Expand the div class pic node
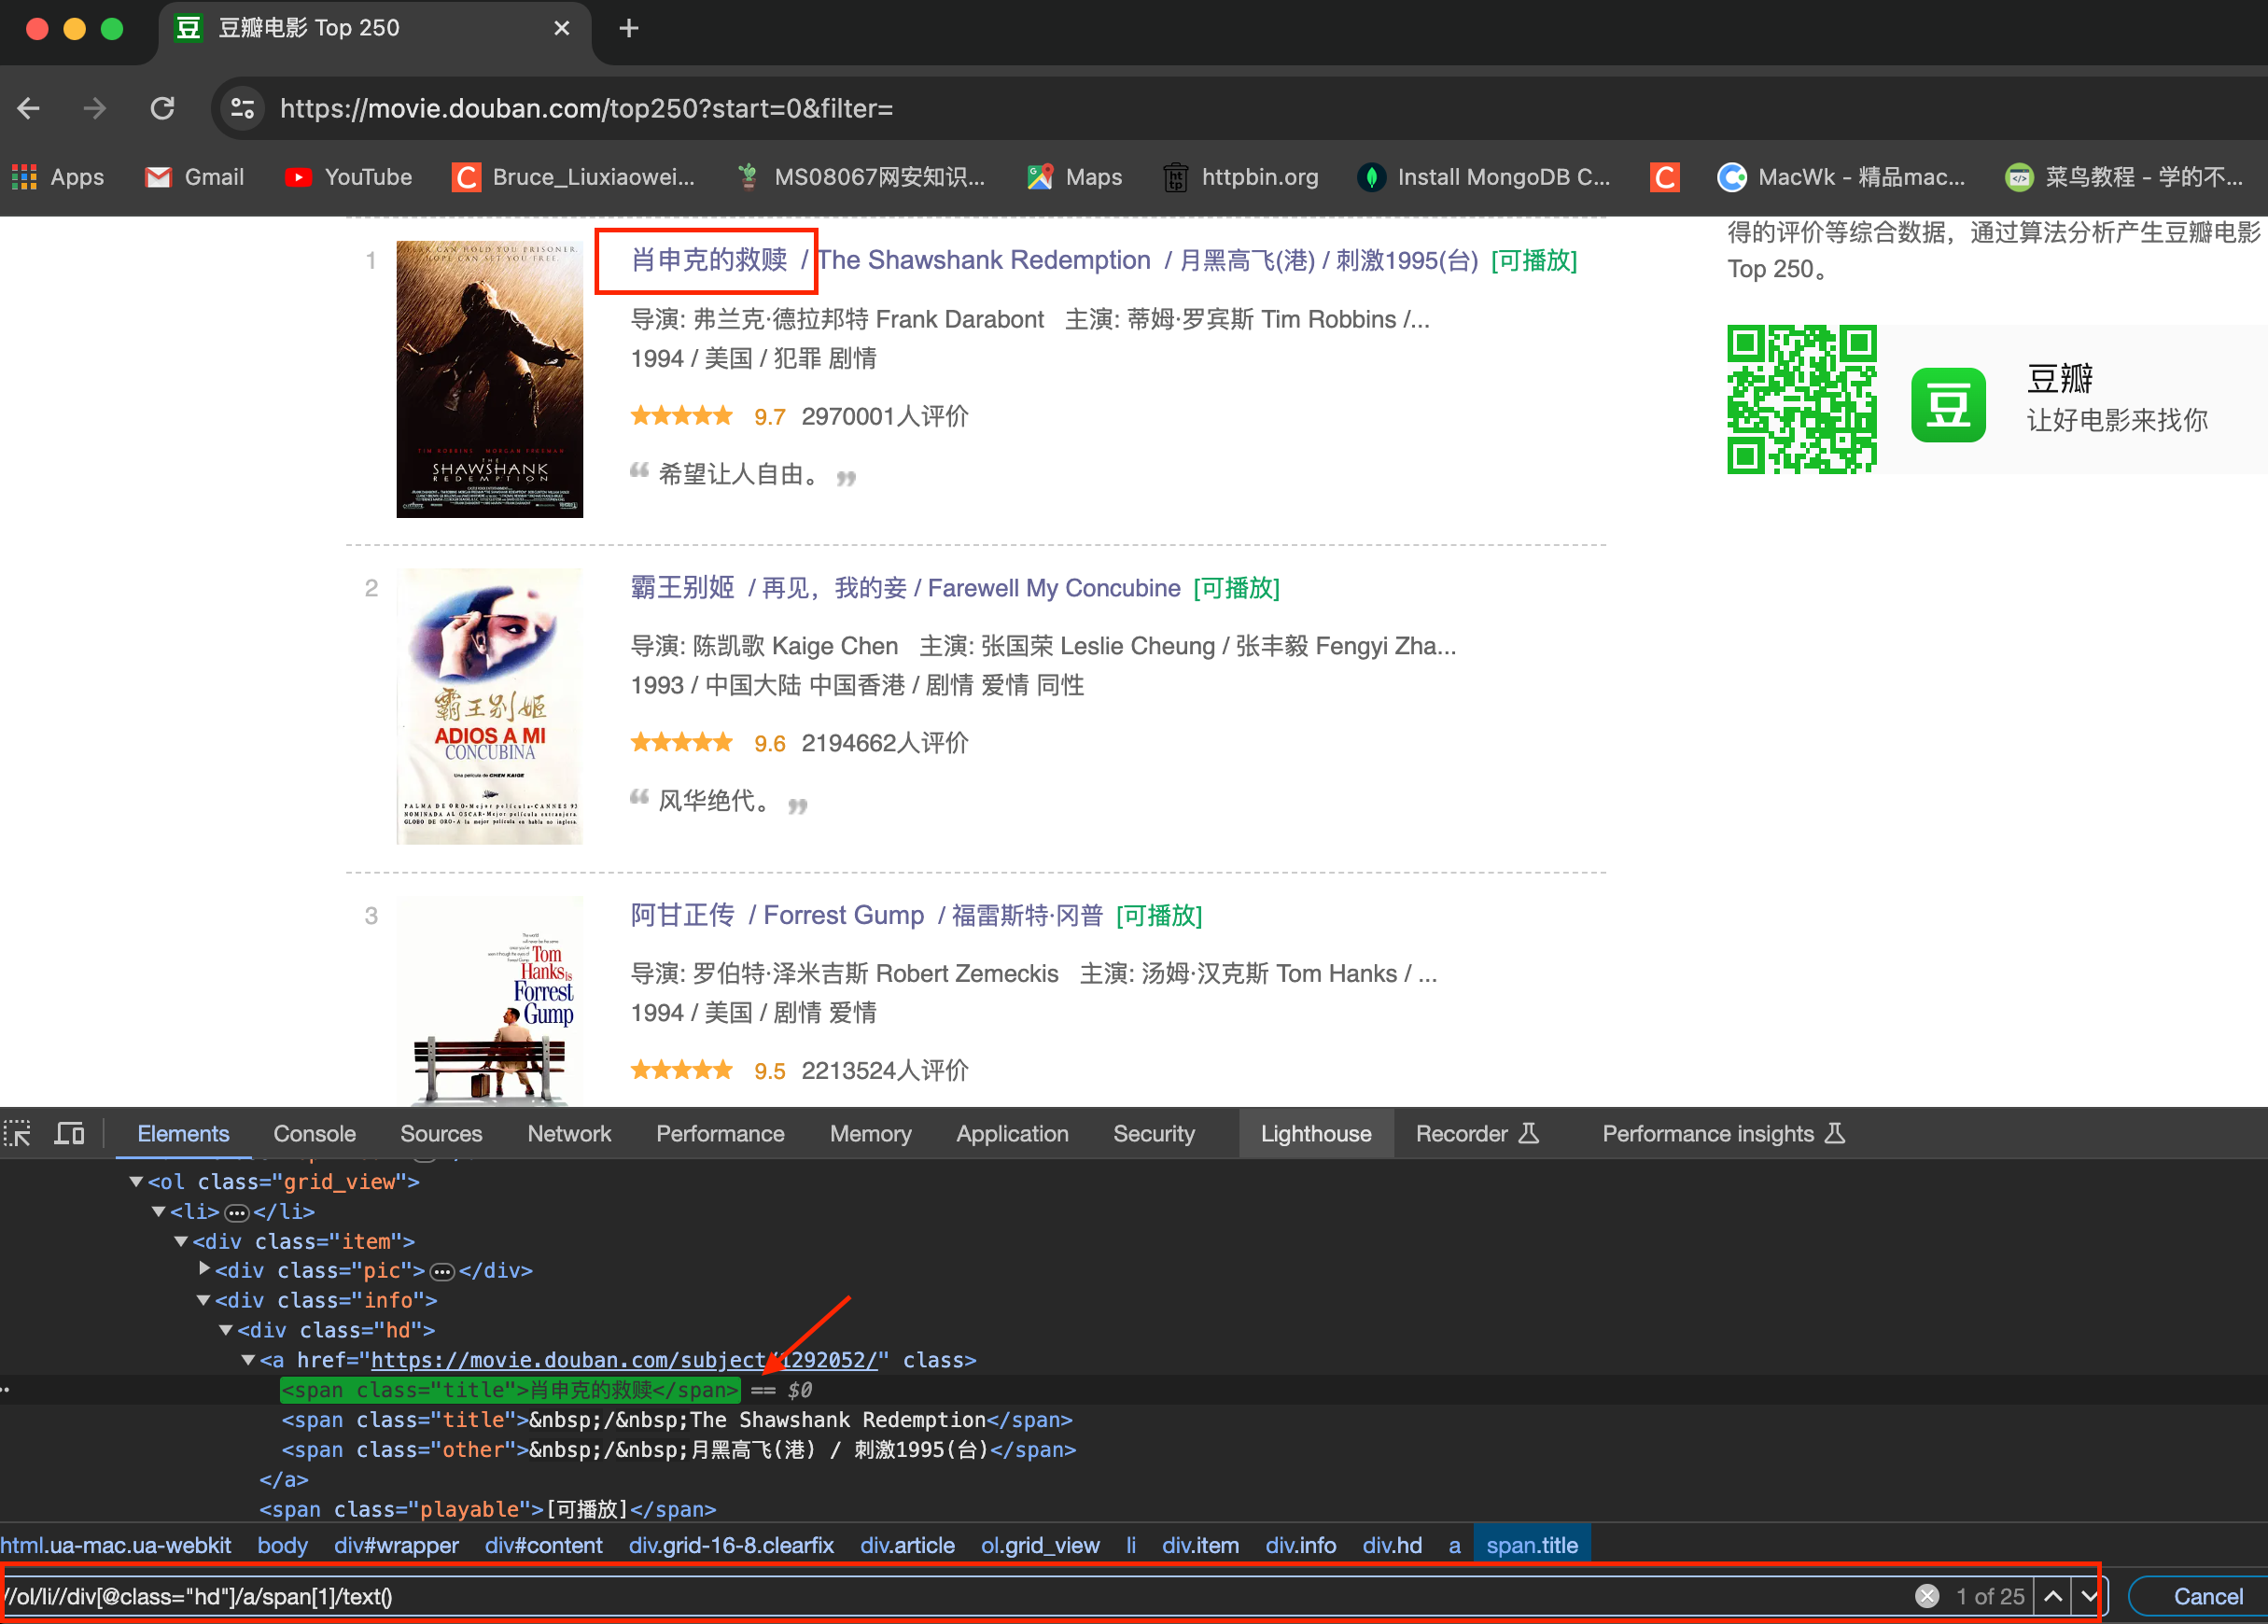Image resolution: width=2268 pixels, height=1624 pixels. pyautogui.click(x=205, y=1269)
